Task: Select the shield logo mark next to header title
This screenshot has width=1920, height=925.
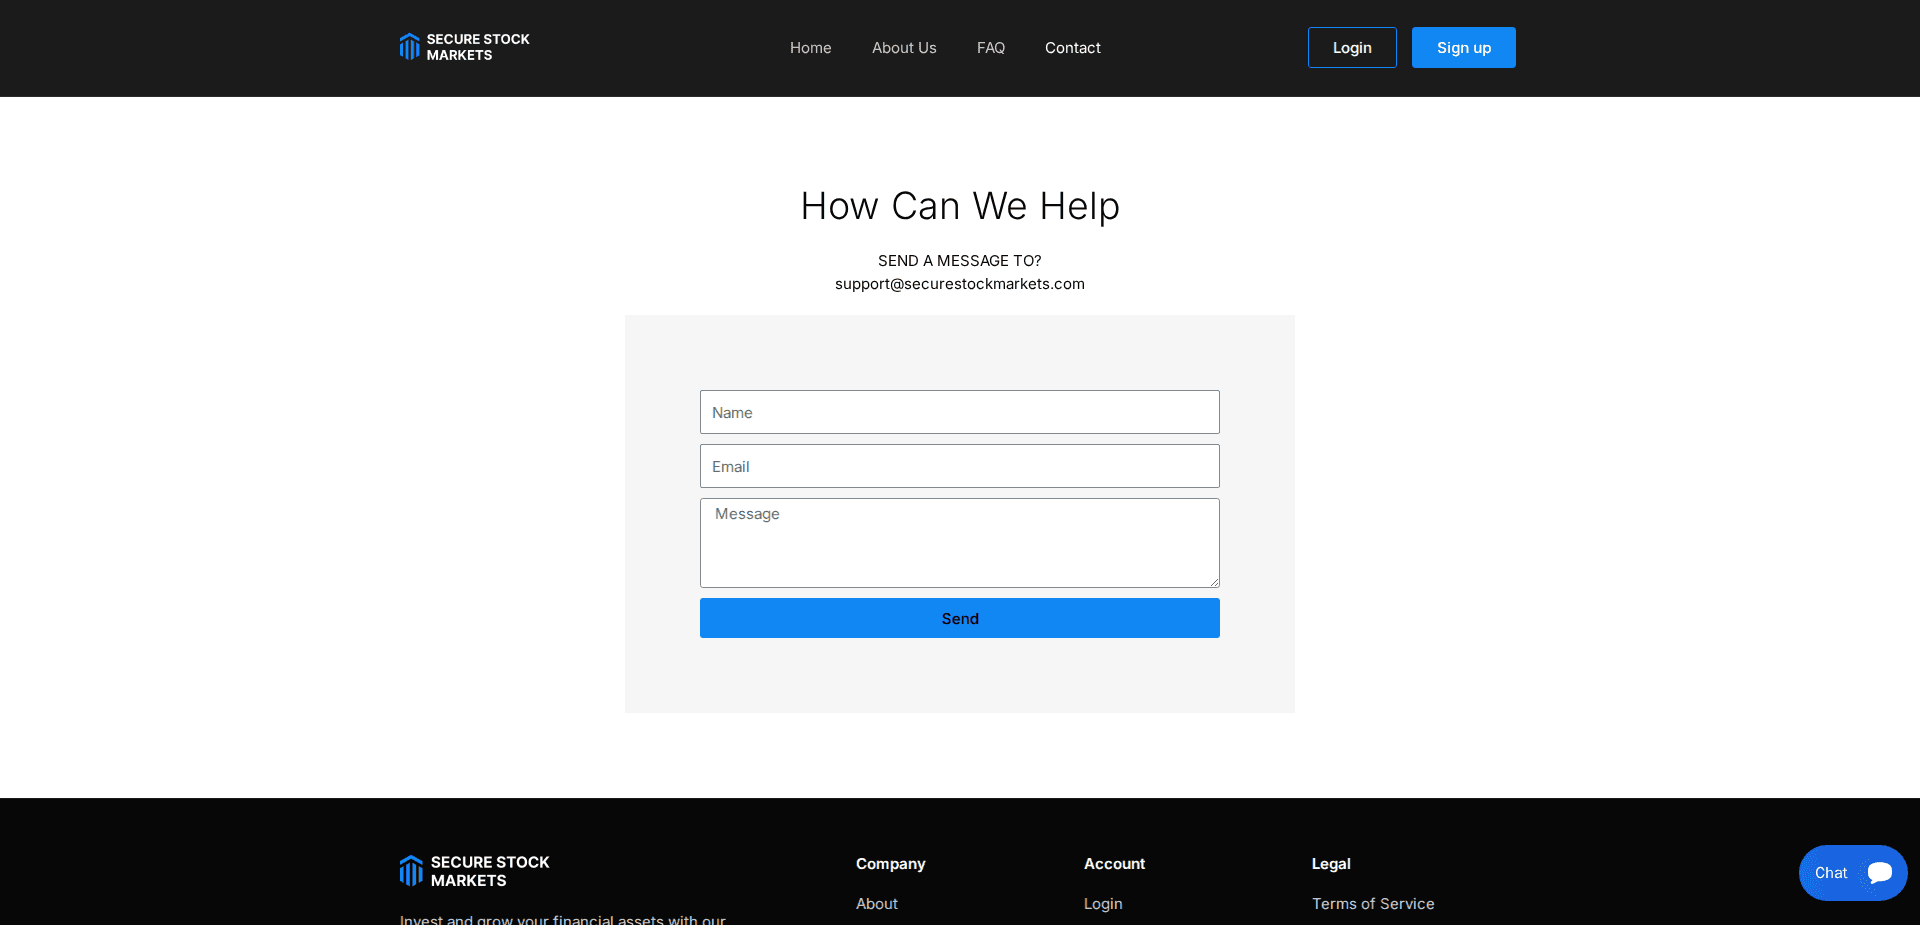Action: (409, 47)
